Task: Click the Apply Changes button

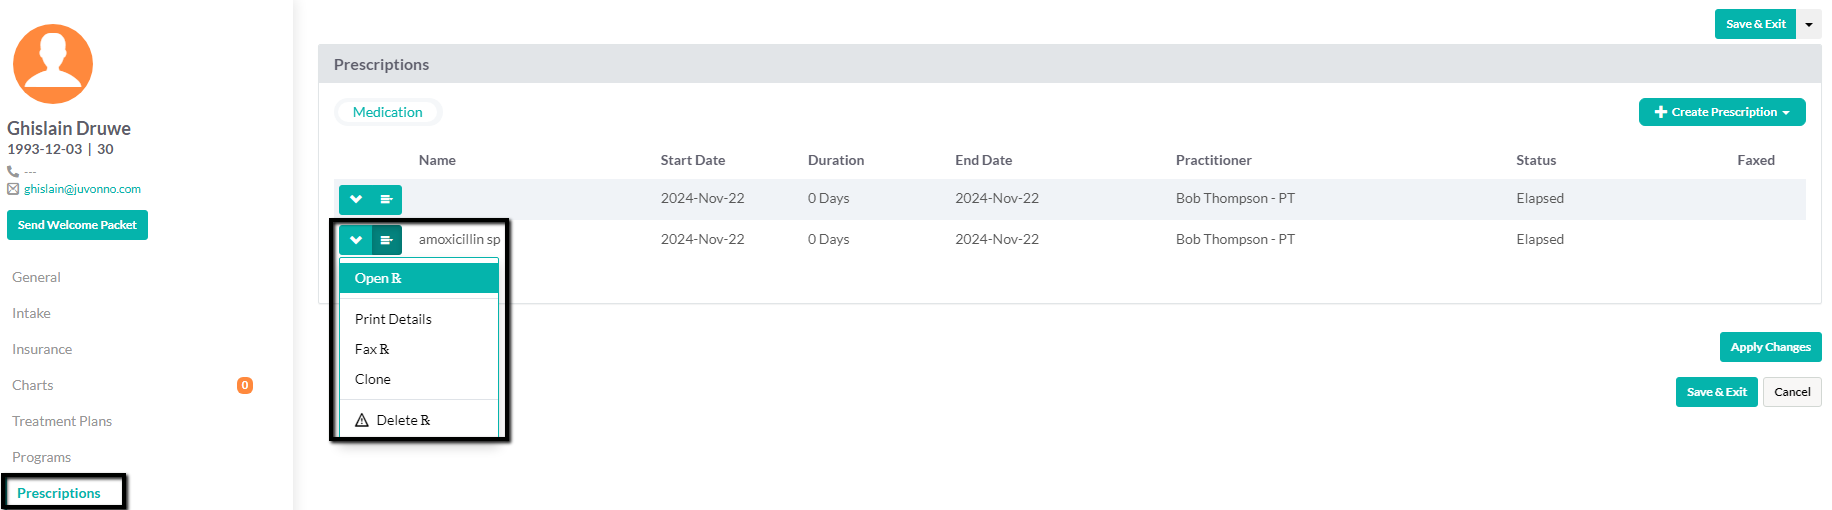Action: tap(1770, 347)
